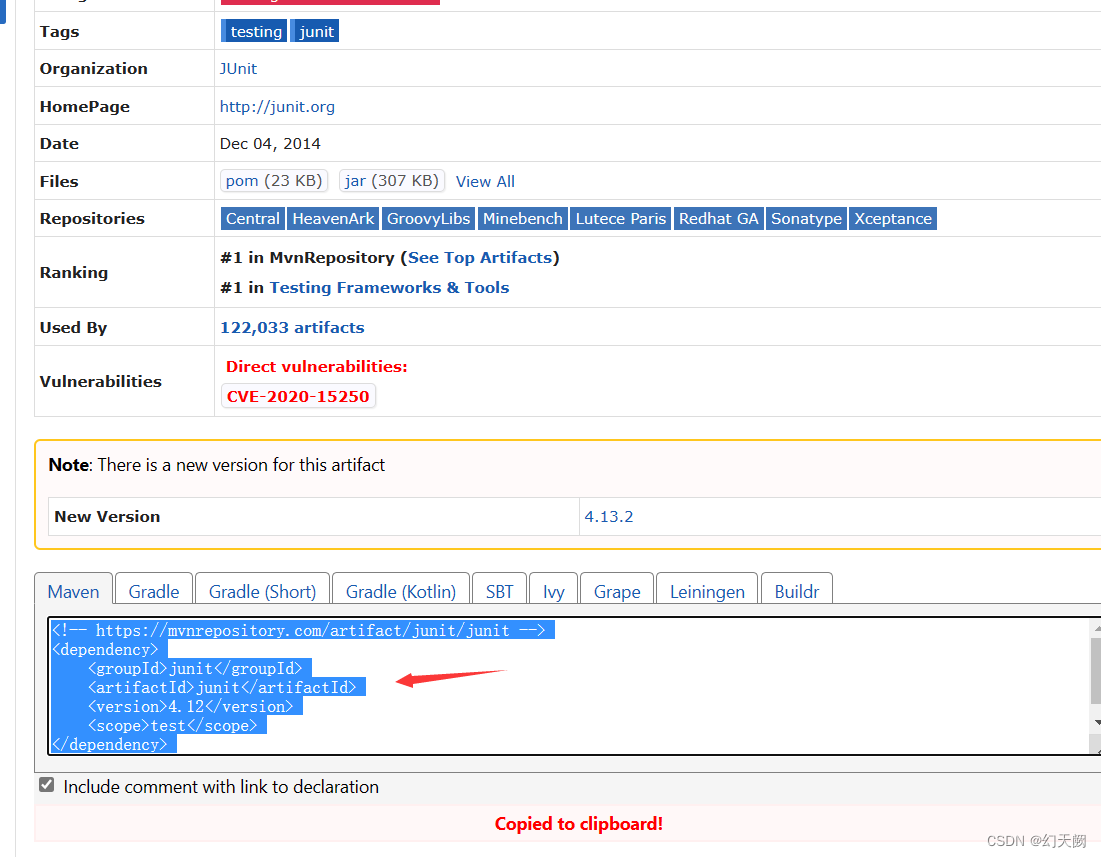Uncheck 'Include comment with link to declaration'
This screenshot has height=857, width=1101.
tap(46, 784)
